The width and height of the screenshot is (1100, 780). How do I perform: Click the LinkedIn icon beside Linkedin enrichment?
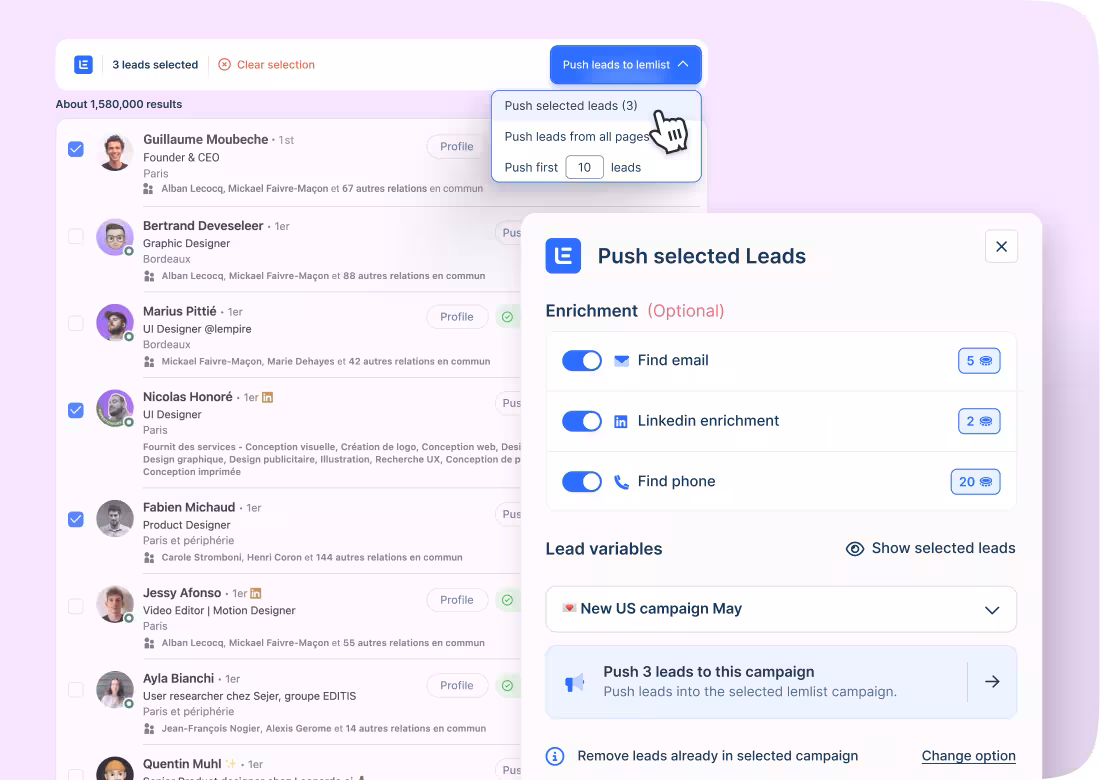(x=621, y=422)
